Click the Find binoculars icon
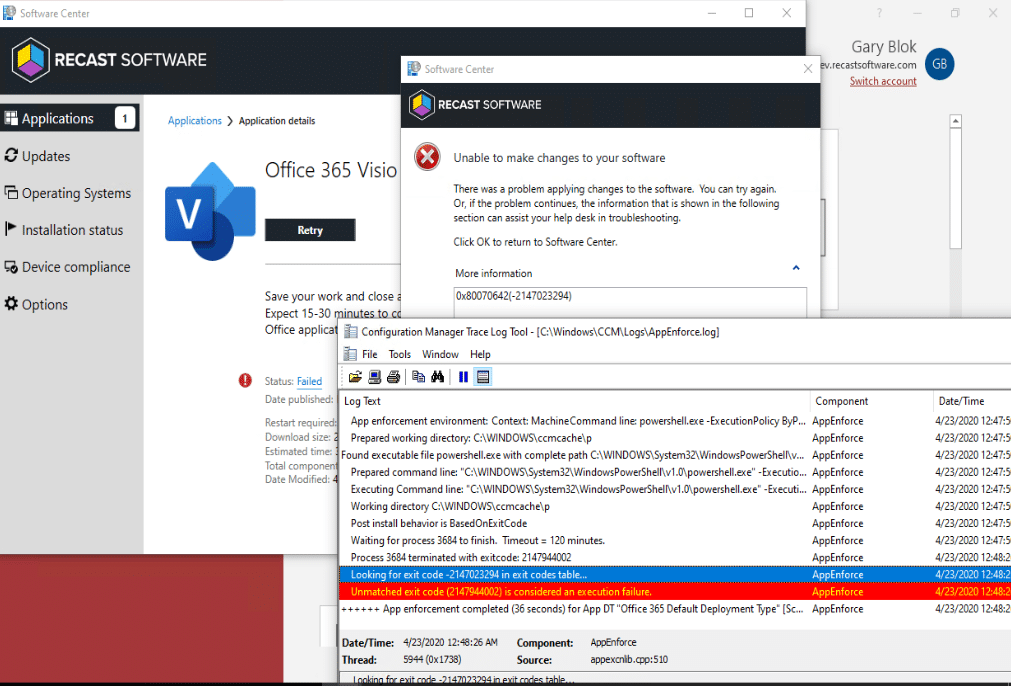This screenshot has width=1011, height=686. point(437,377)
